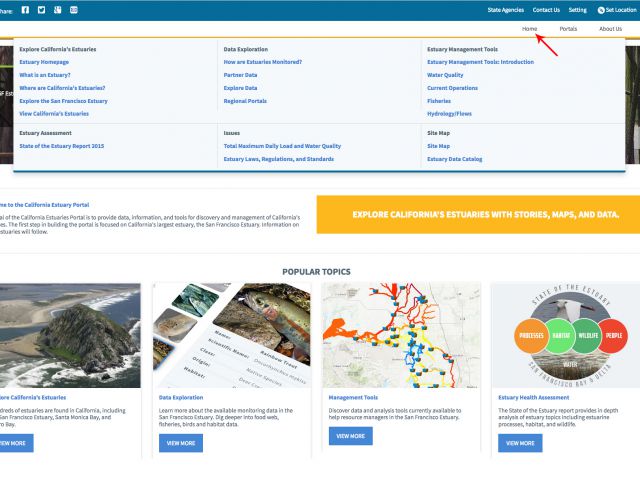The image size is (640, 480).
Task: Open Total Maximum Daily Load and Water Quality
Action: (282, 146)
